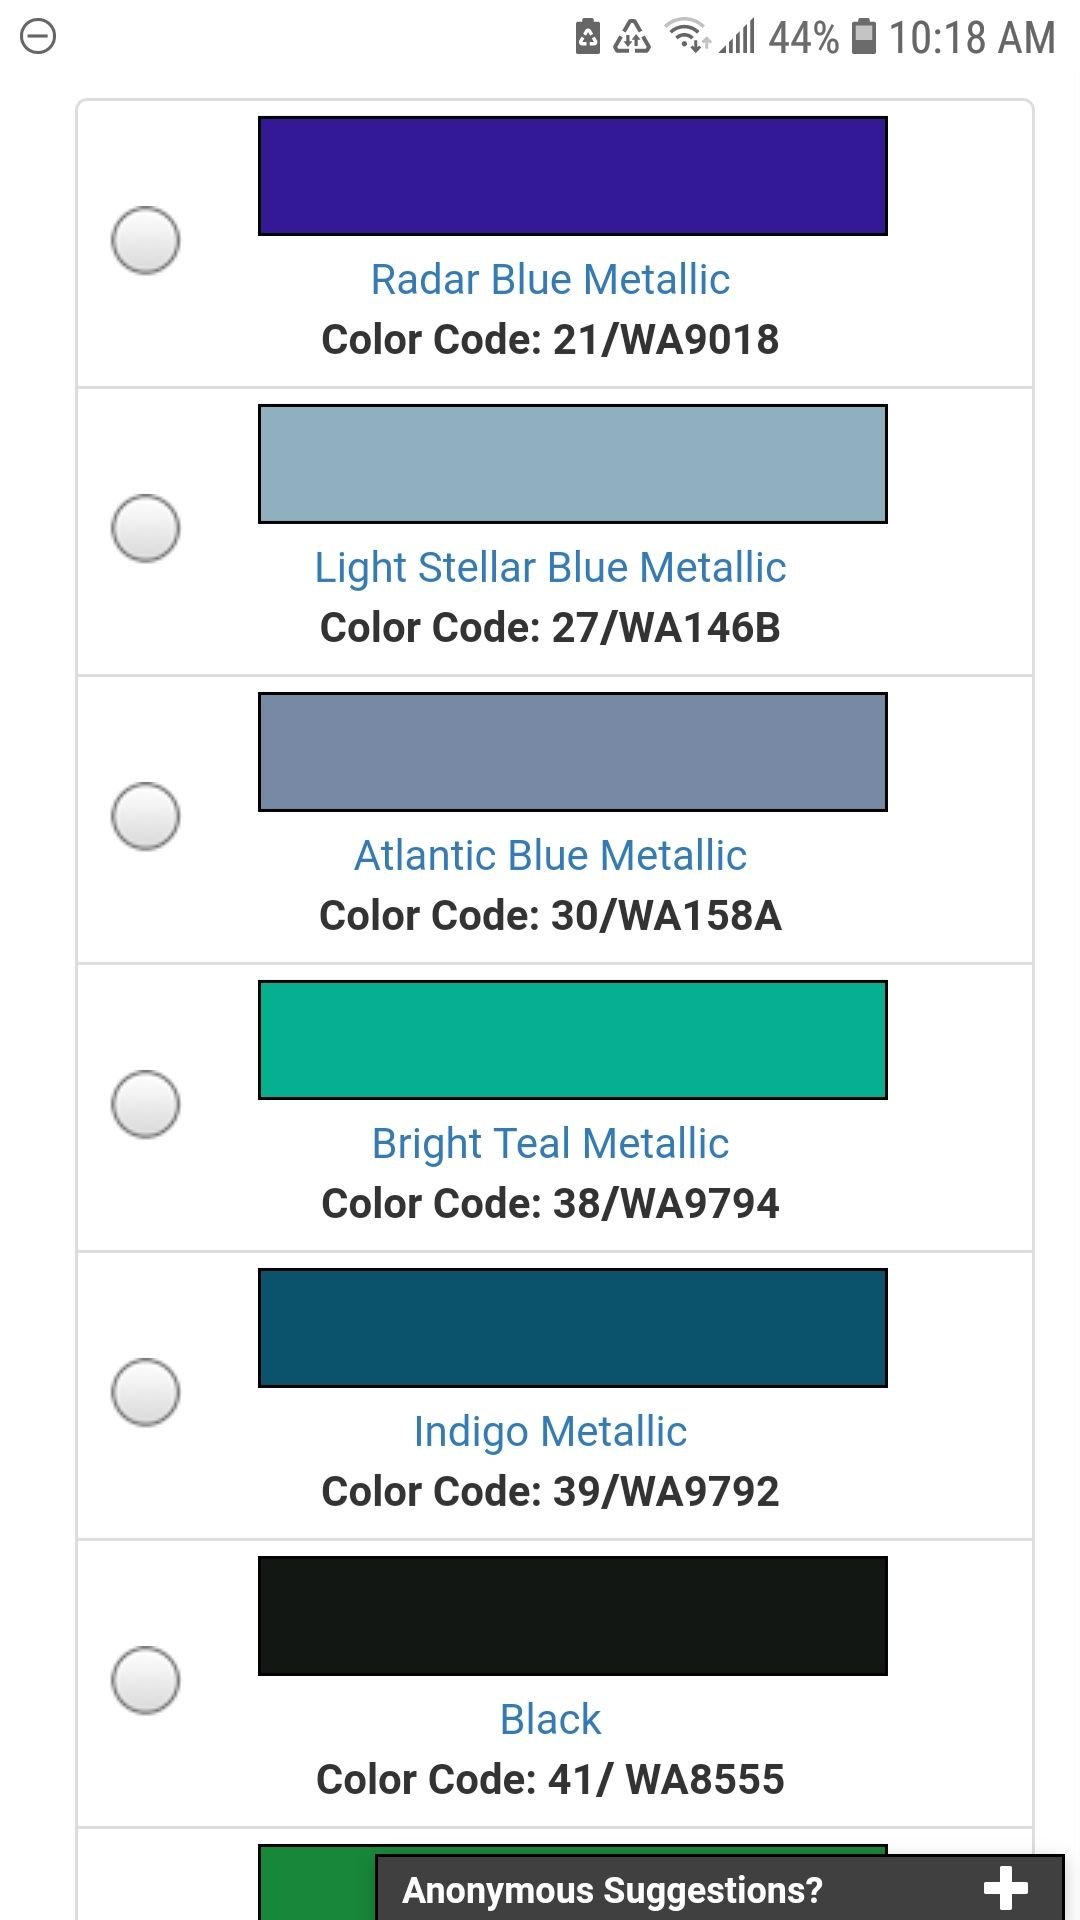Open the Radar Blue Metallic link
Viewport: 1080px width, 1920px height.
click(x=550, y=280)
